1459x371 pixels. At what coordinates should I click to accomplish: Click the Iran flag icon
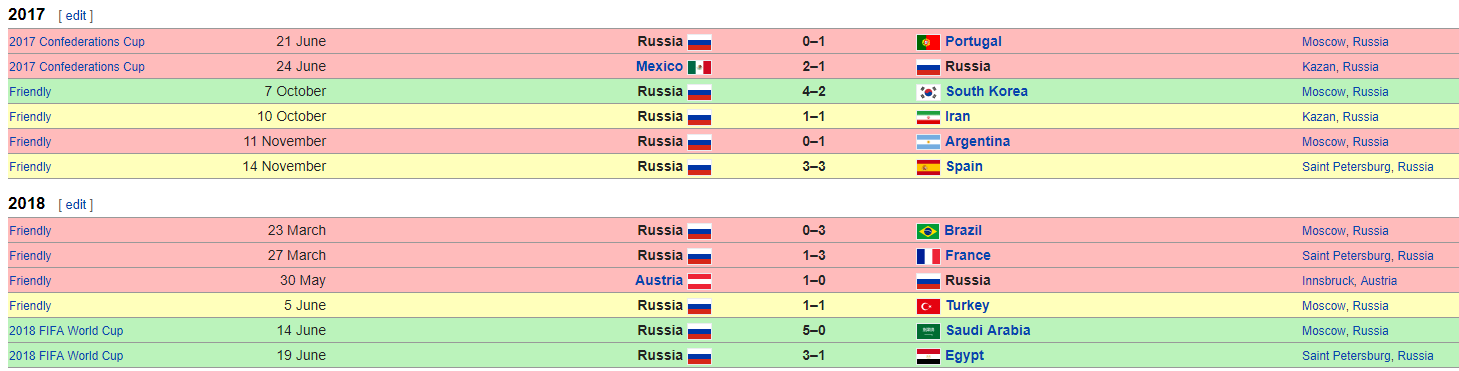click(928, 117)
